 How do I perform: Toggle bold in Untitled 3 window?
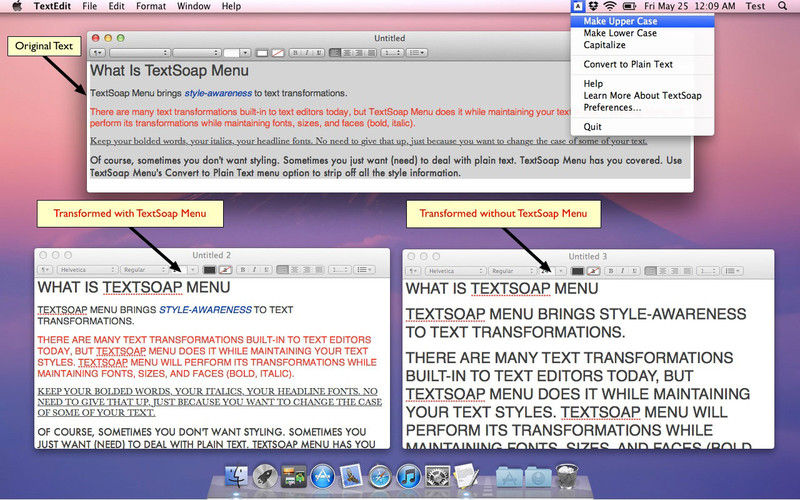coord(611,271)
